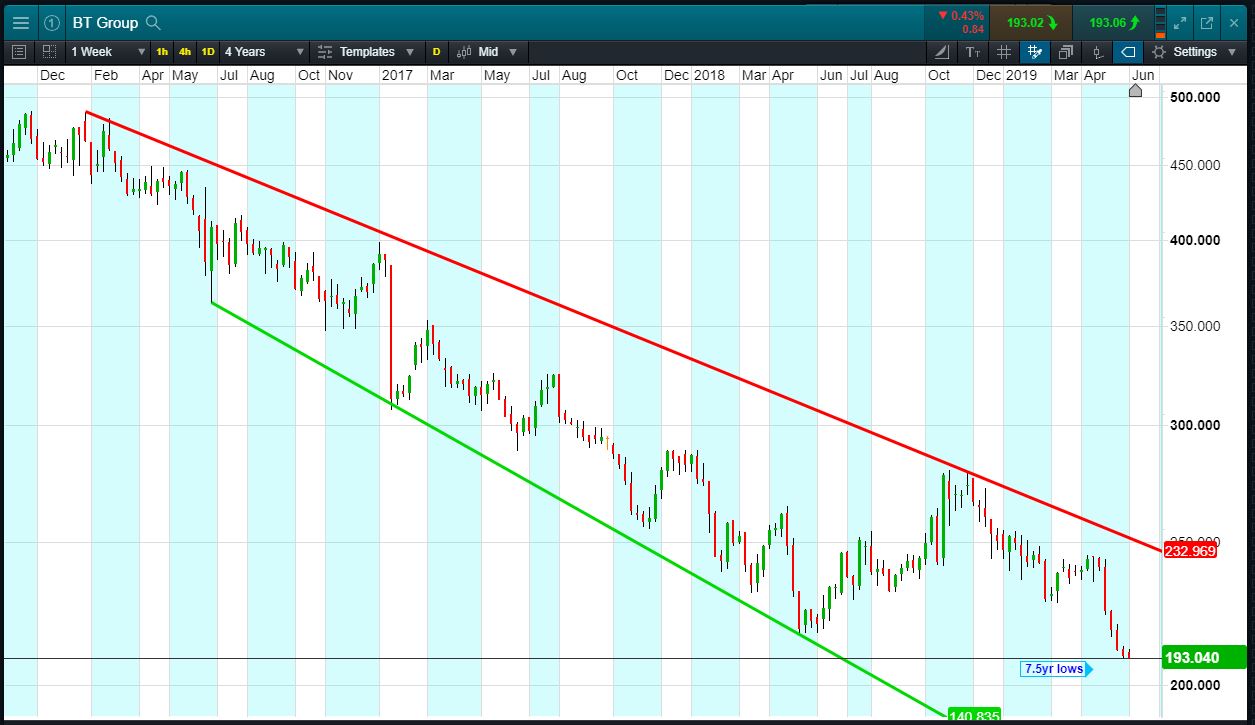Click the BT Group instrument title

coord(104,22)
